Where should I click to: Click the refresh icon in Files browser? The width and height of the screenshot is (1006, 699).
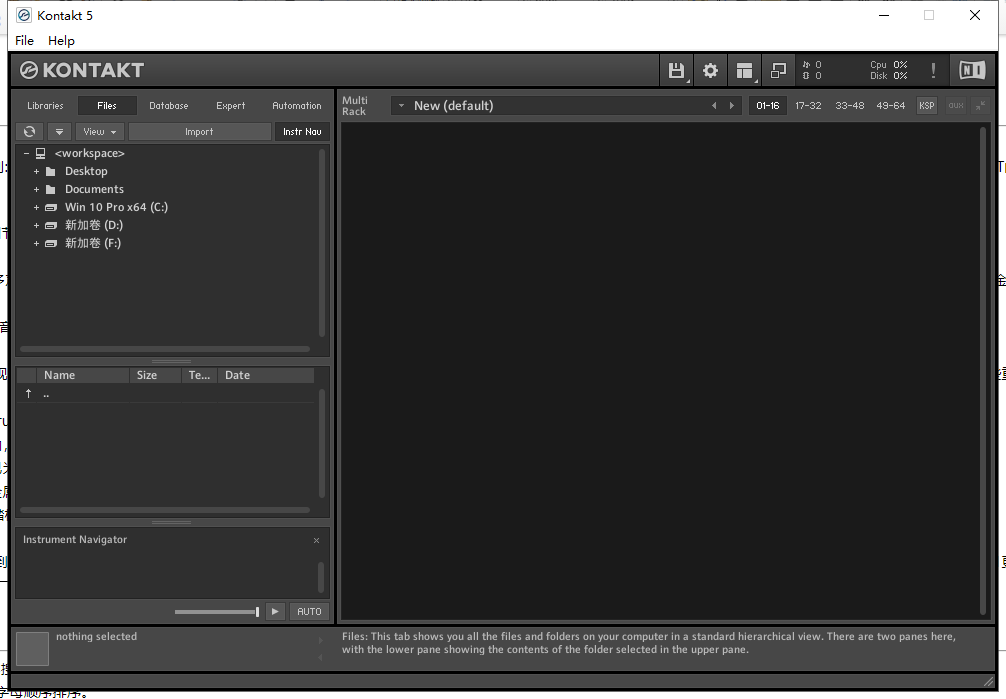[x=30, y=132]
